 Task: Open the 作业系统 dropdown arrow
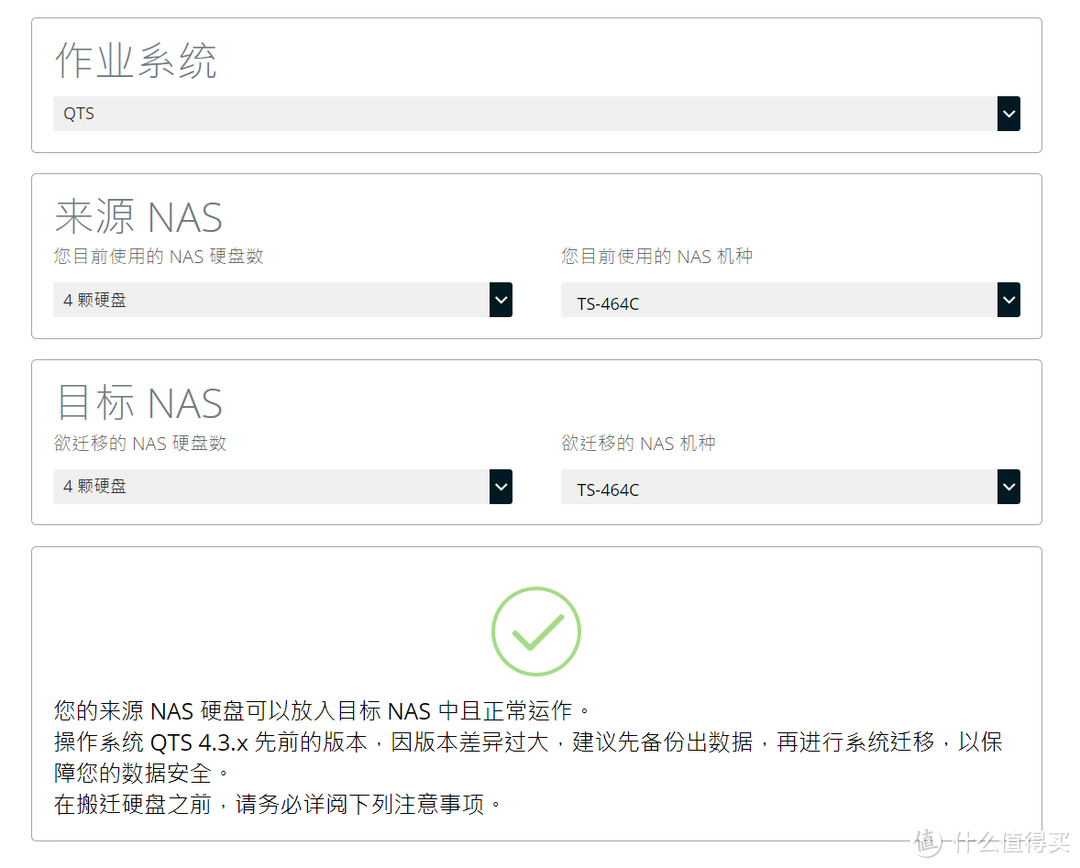click(1009, 113)
